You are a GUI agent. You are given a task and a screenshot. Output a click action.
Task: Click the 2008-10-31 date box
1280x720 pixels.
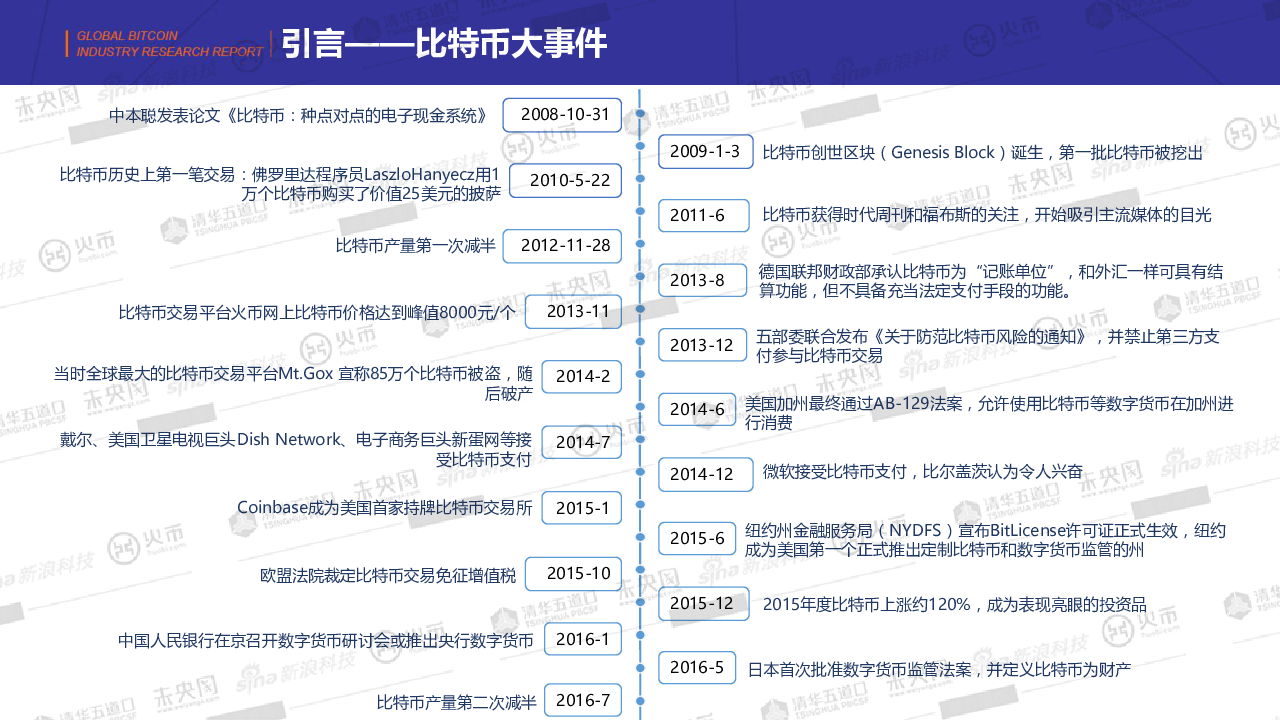(x=562, y=114)
